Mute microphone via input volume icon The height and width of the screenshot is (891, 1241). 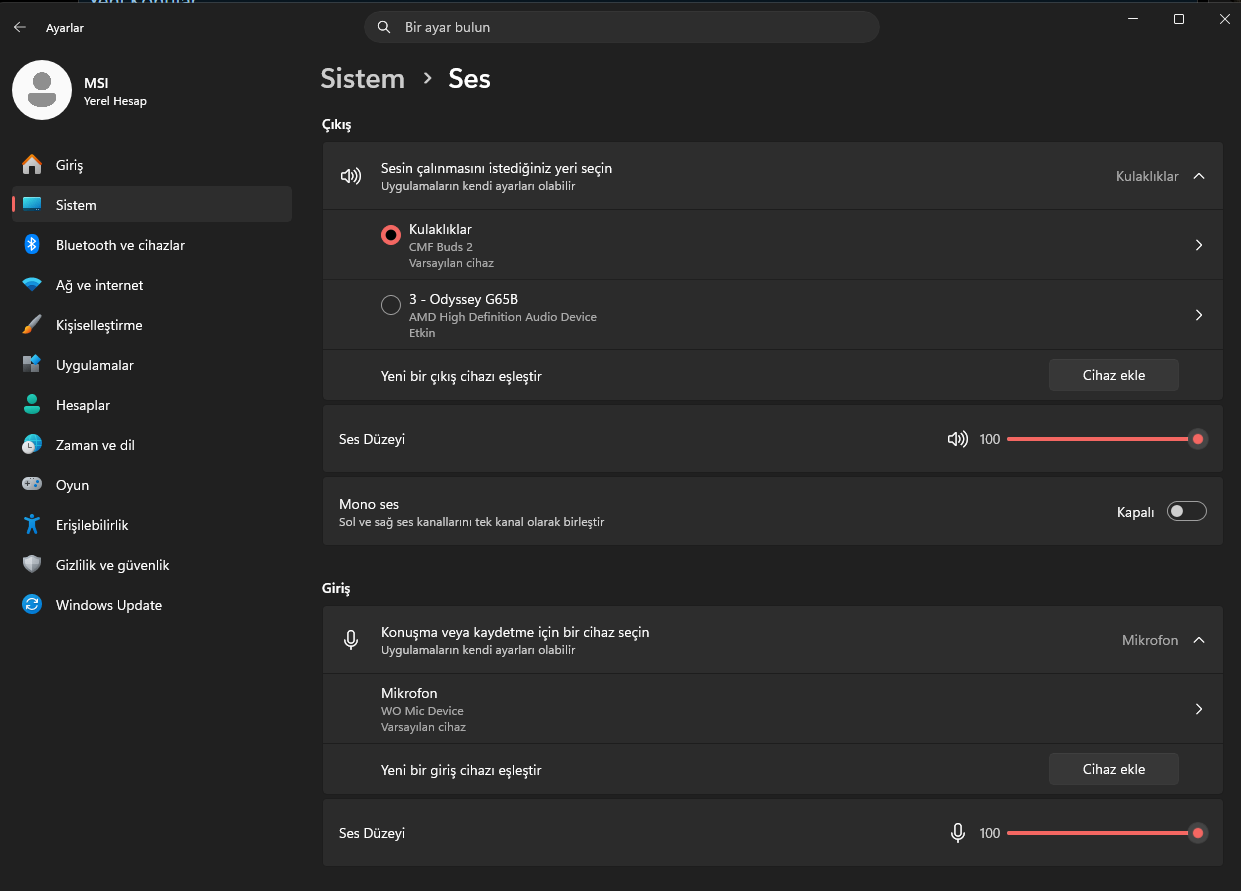pos(958,833)
